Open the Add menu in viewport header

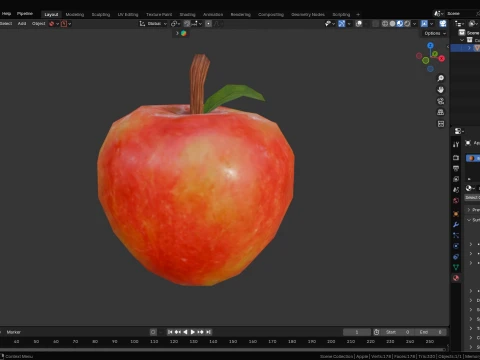(x=22, y=24)
